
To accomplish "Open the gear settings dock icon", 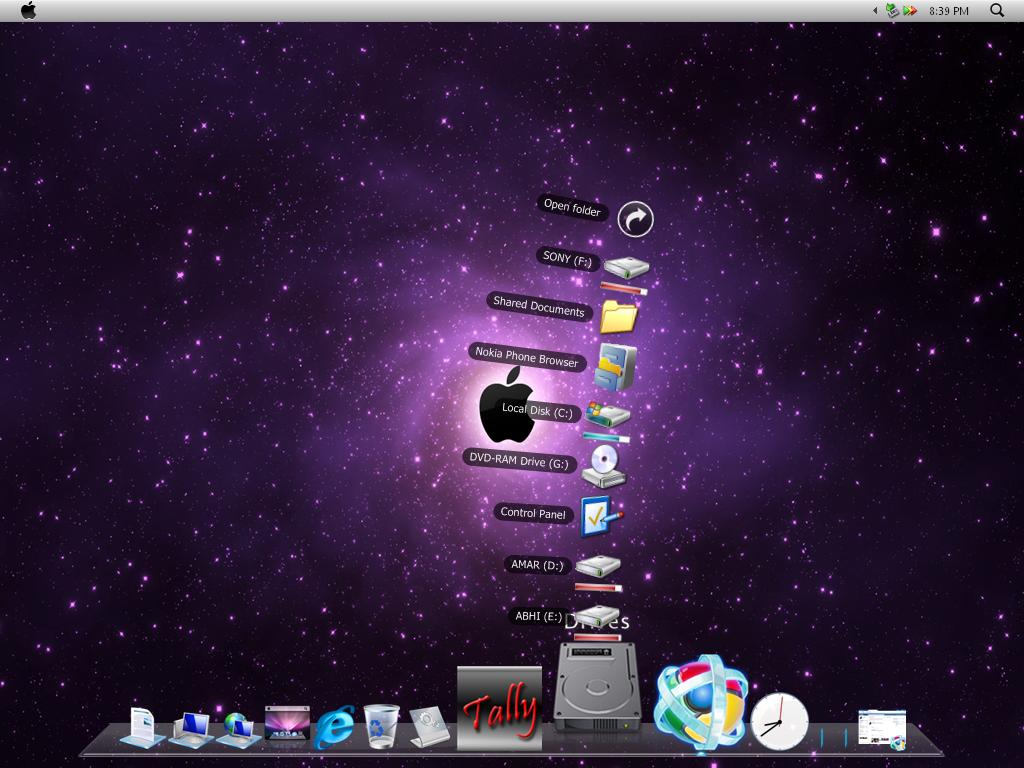I will 430,727.
